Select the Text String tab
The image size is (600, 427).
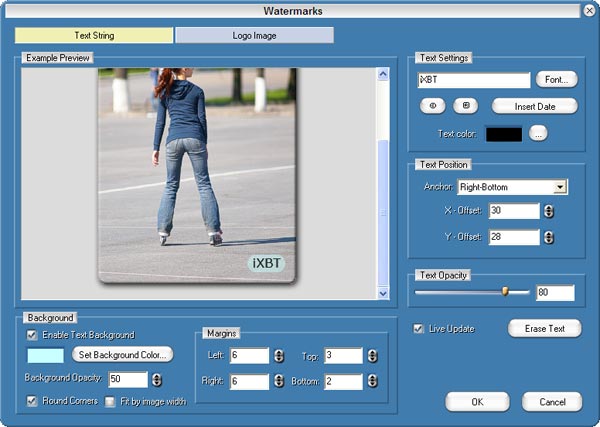pos(95,36)
